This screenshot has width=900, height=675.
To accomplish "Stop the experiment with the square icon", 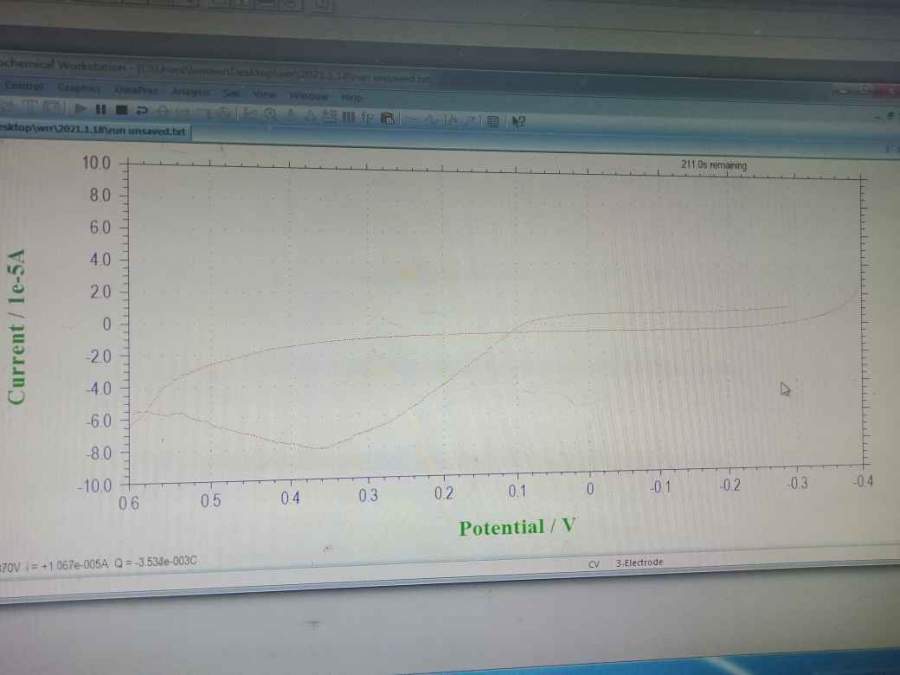I will click(121, 109).
